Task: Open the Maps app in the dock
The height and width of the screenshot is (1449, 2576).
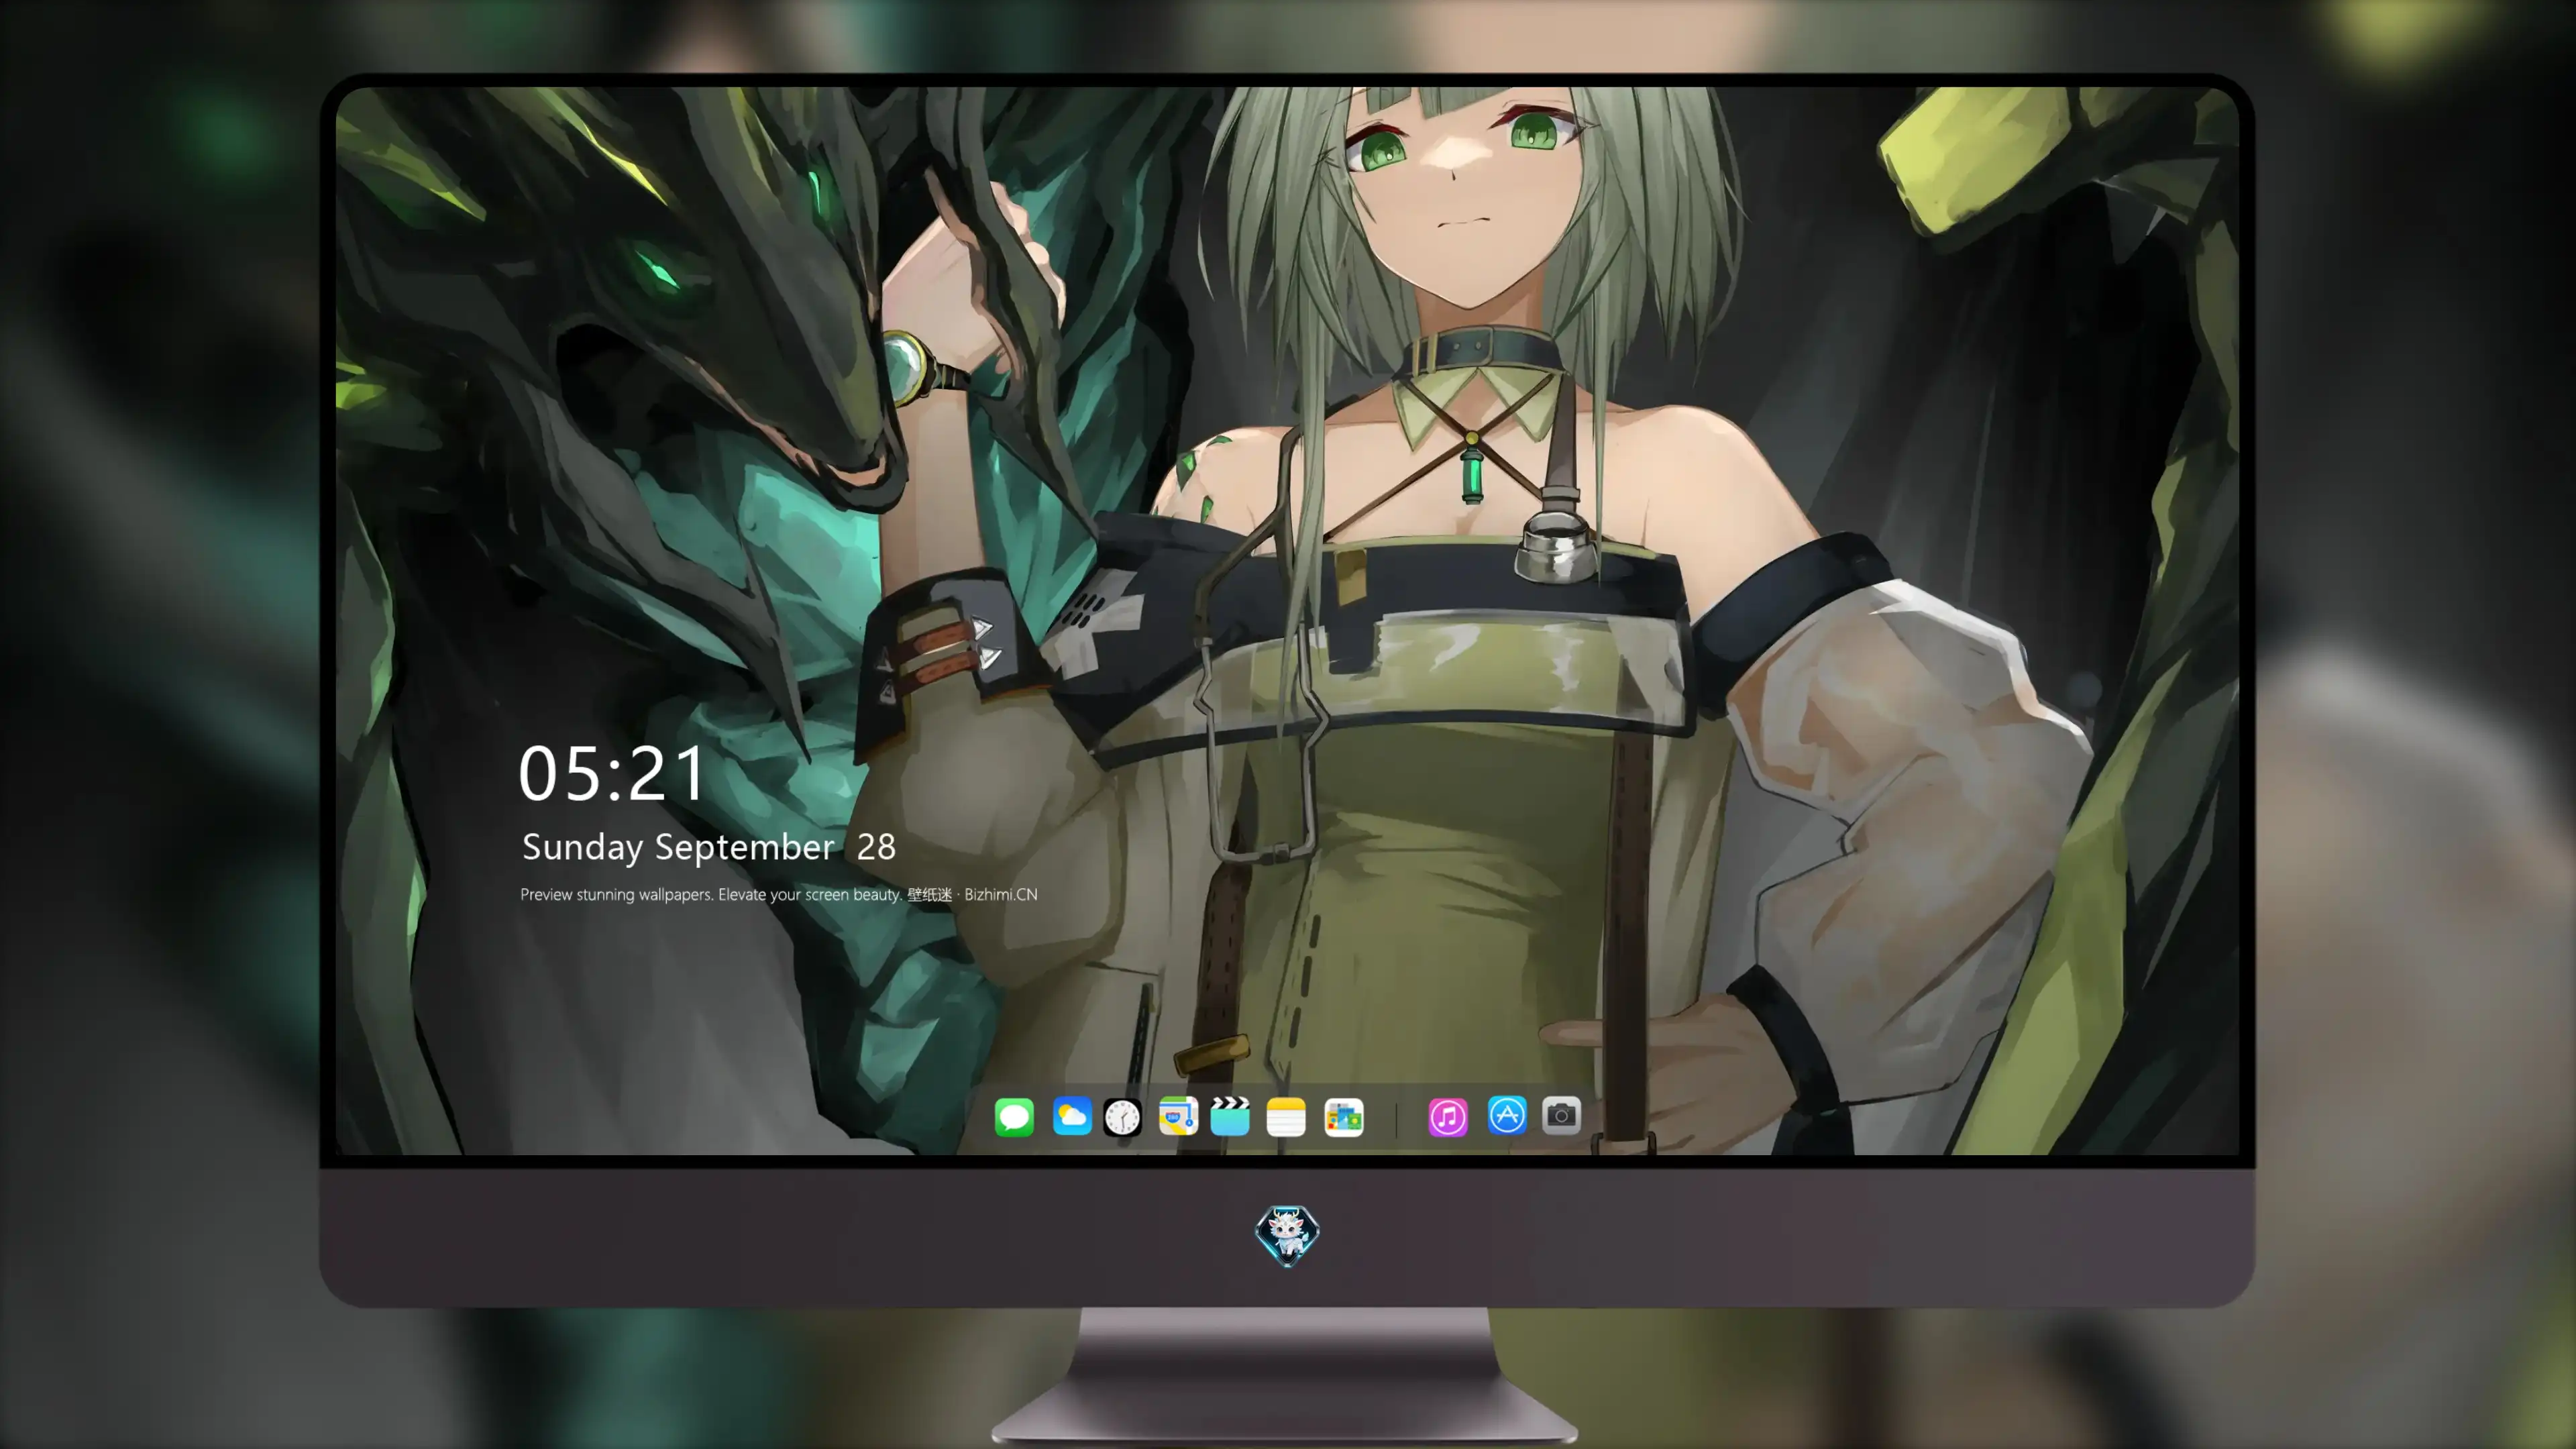Action: pos(1178,1116)
